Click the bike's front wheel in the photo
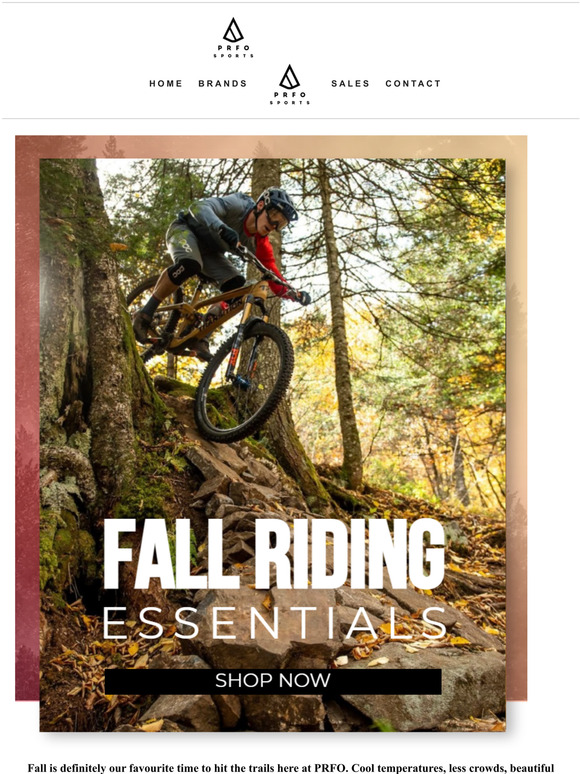This screenshot has width=580, height=774. (x=244, y=381)
